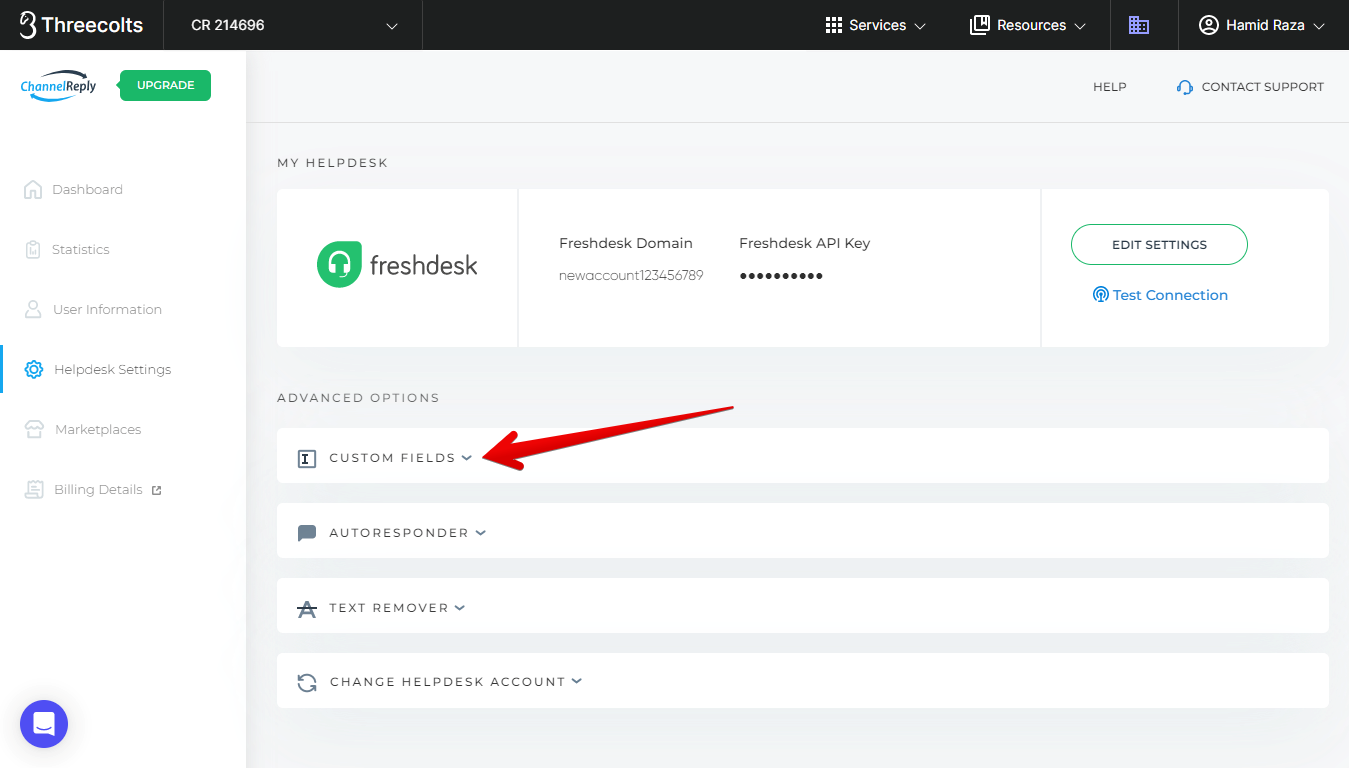The width and height of the screenshot is (1349, 768).
Task: Open the Help link
Action: (x=1110, y=87)
